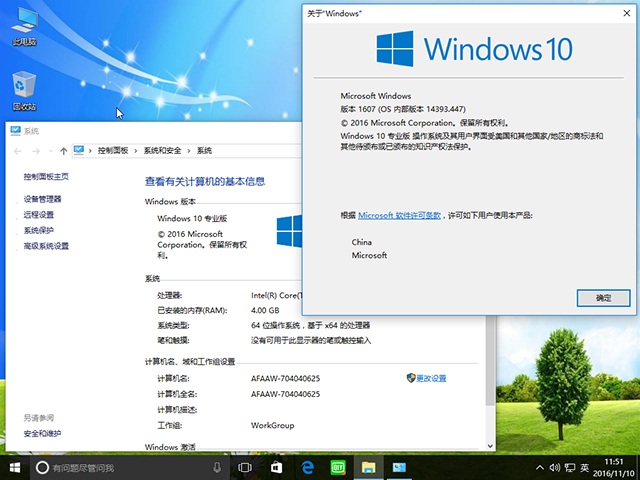This screenshot has height=480, width=640.
Task: Open 设备管理器 from the left panel
Action: [x=43, y=199]
